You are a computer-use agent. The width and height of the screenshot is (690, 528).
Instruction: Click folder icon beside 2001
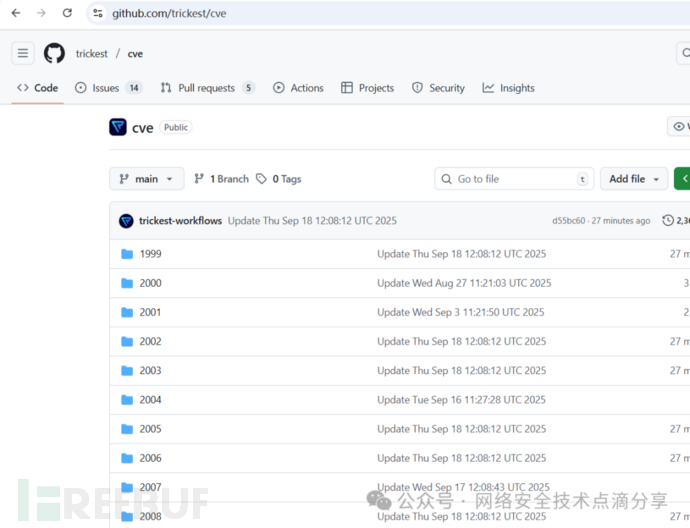click(x=127, y=312)
